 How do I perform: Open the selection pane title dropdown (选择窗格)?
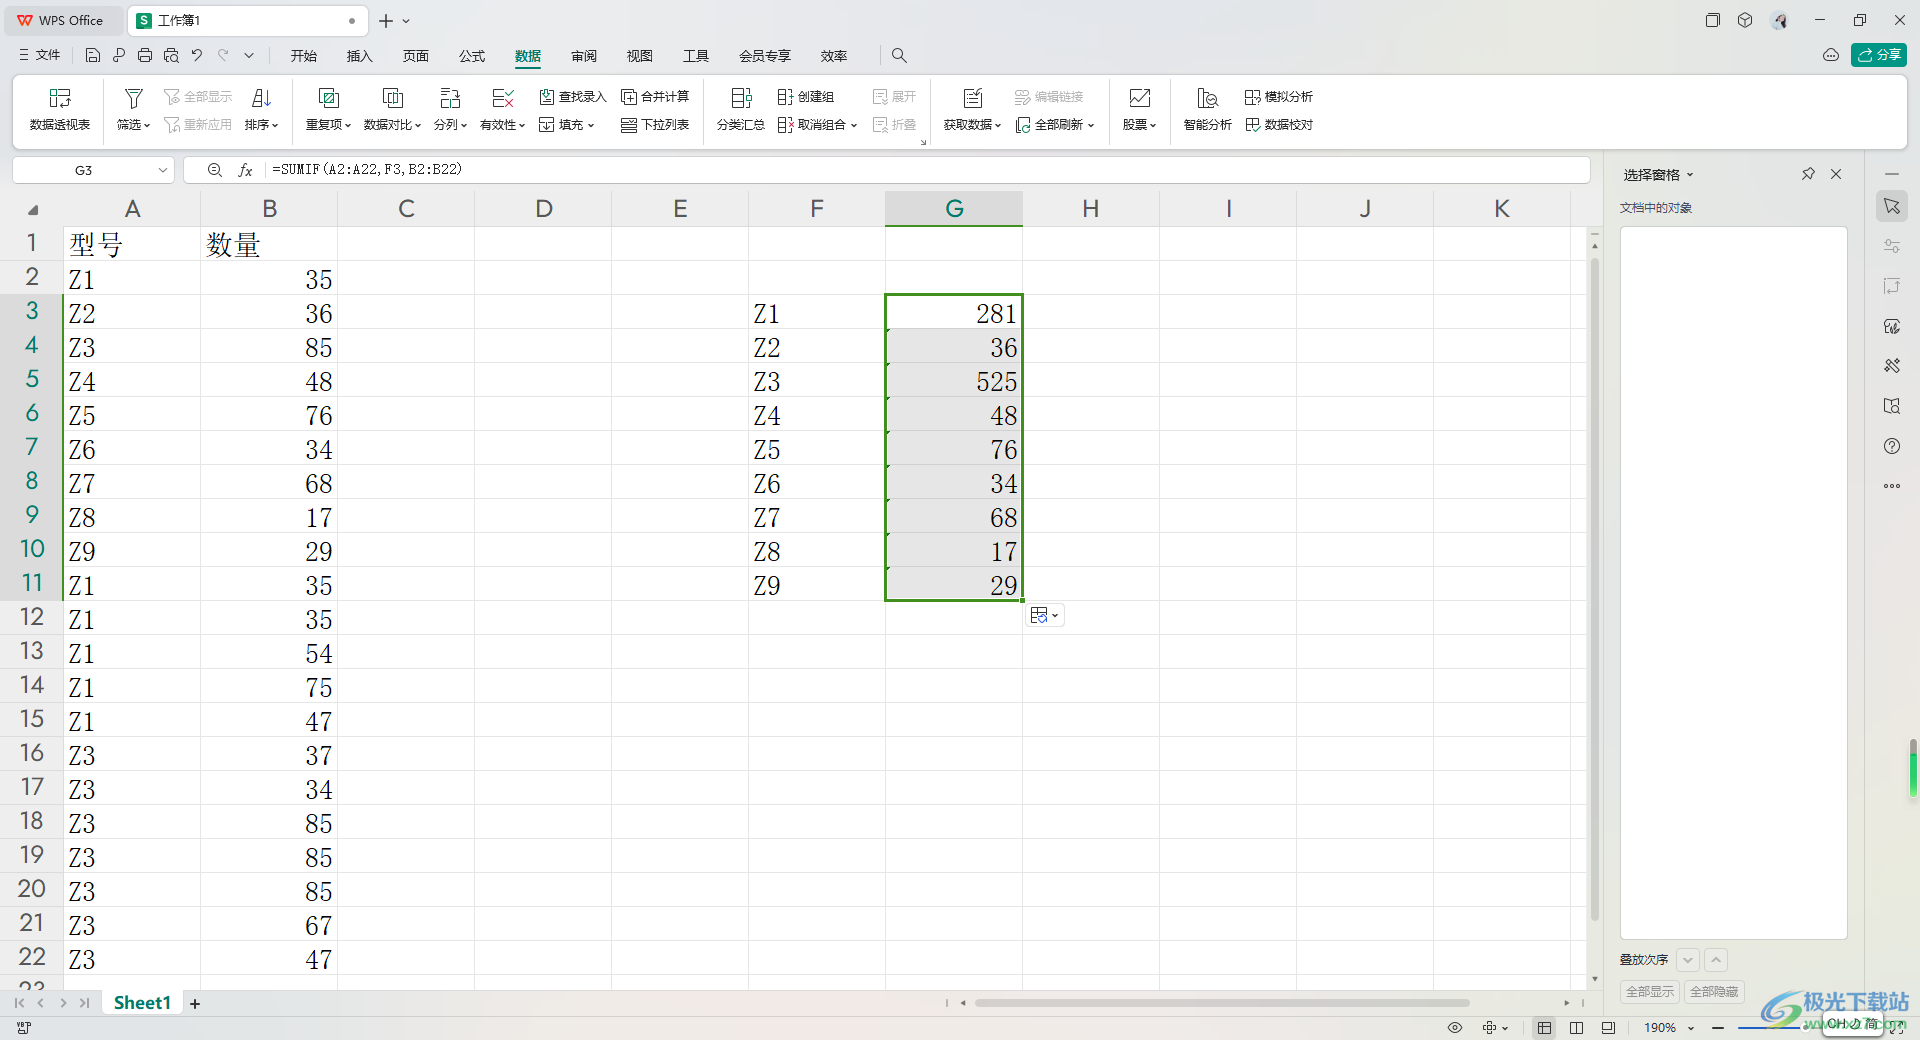[1690, 175]
